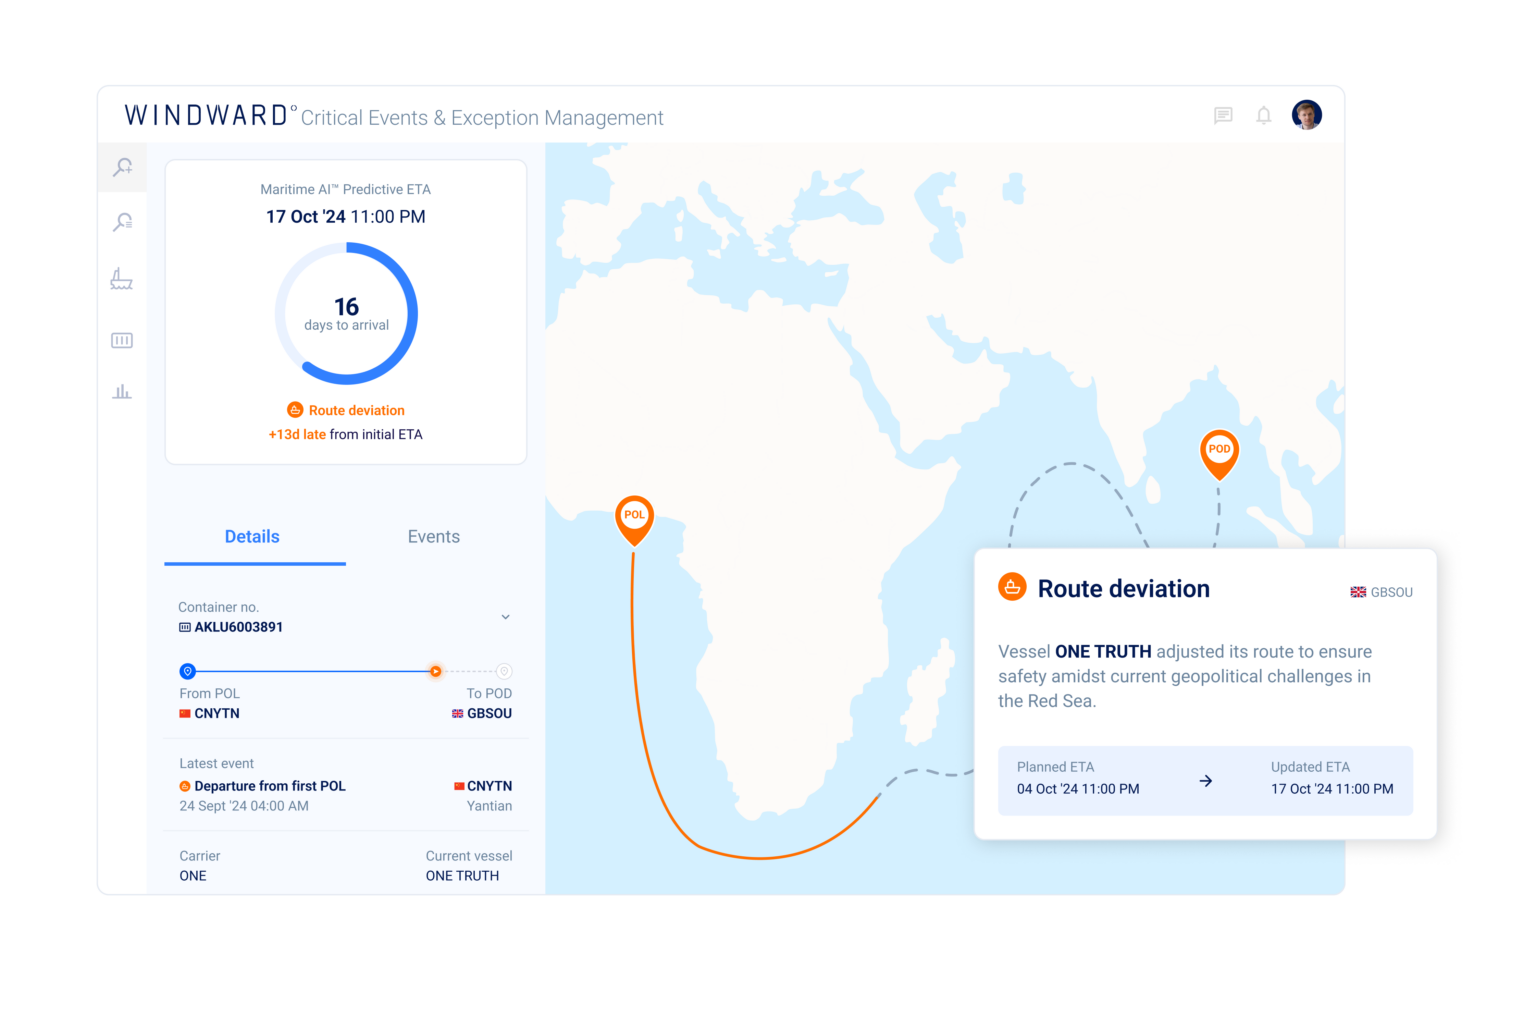Open the vessel tracking section via the ship icon
Screen dimensions: 1536x1028
(122, 280)
